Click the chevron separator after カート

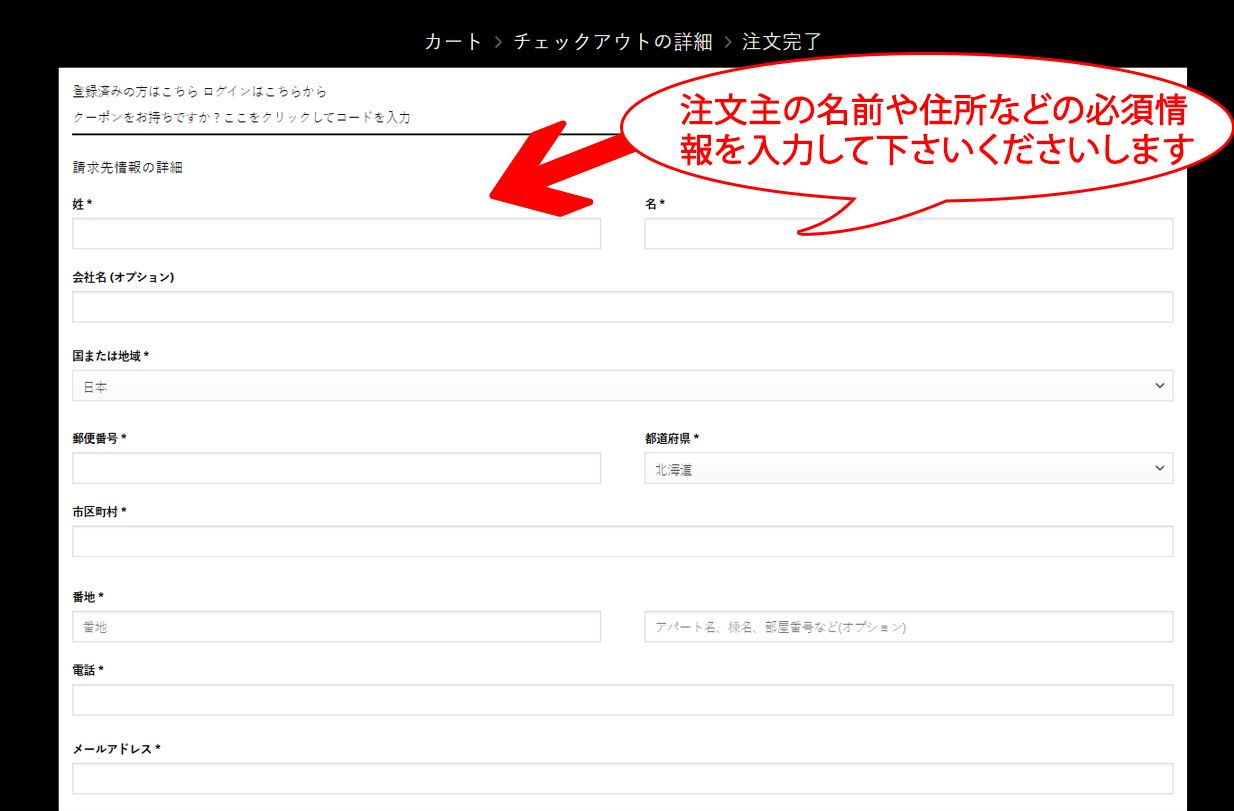(x=499, y=42)
